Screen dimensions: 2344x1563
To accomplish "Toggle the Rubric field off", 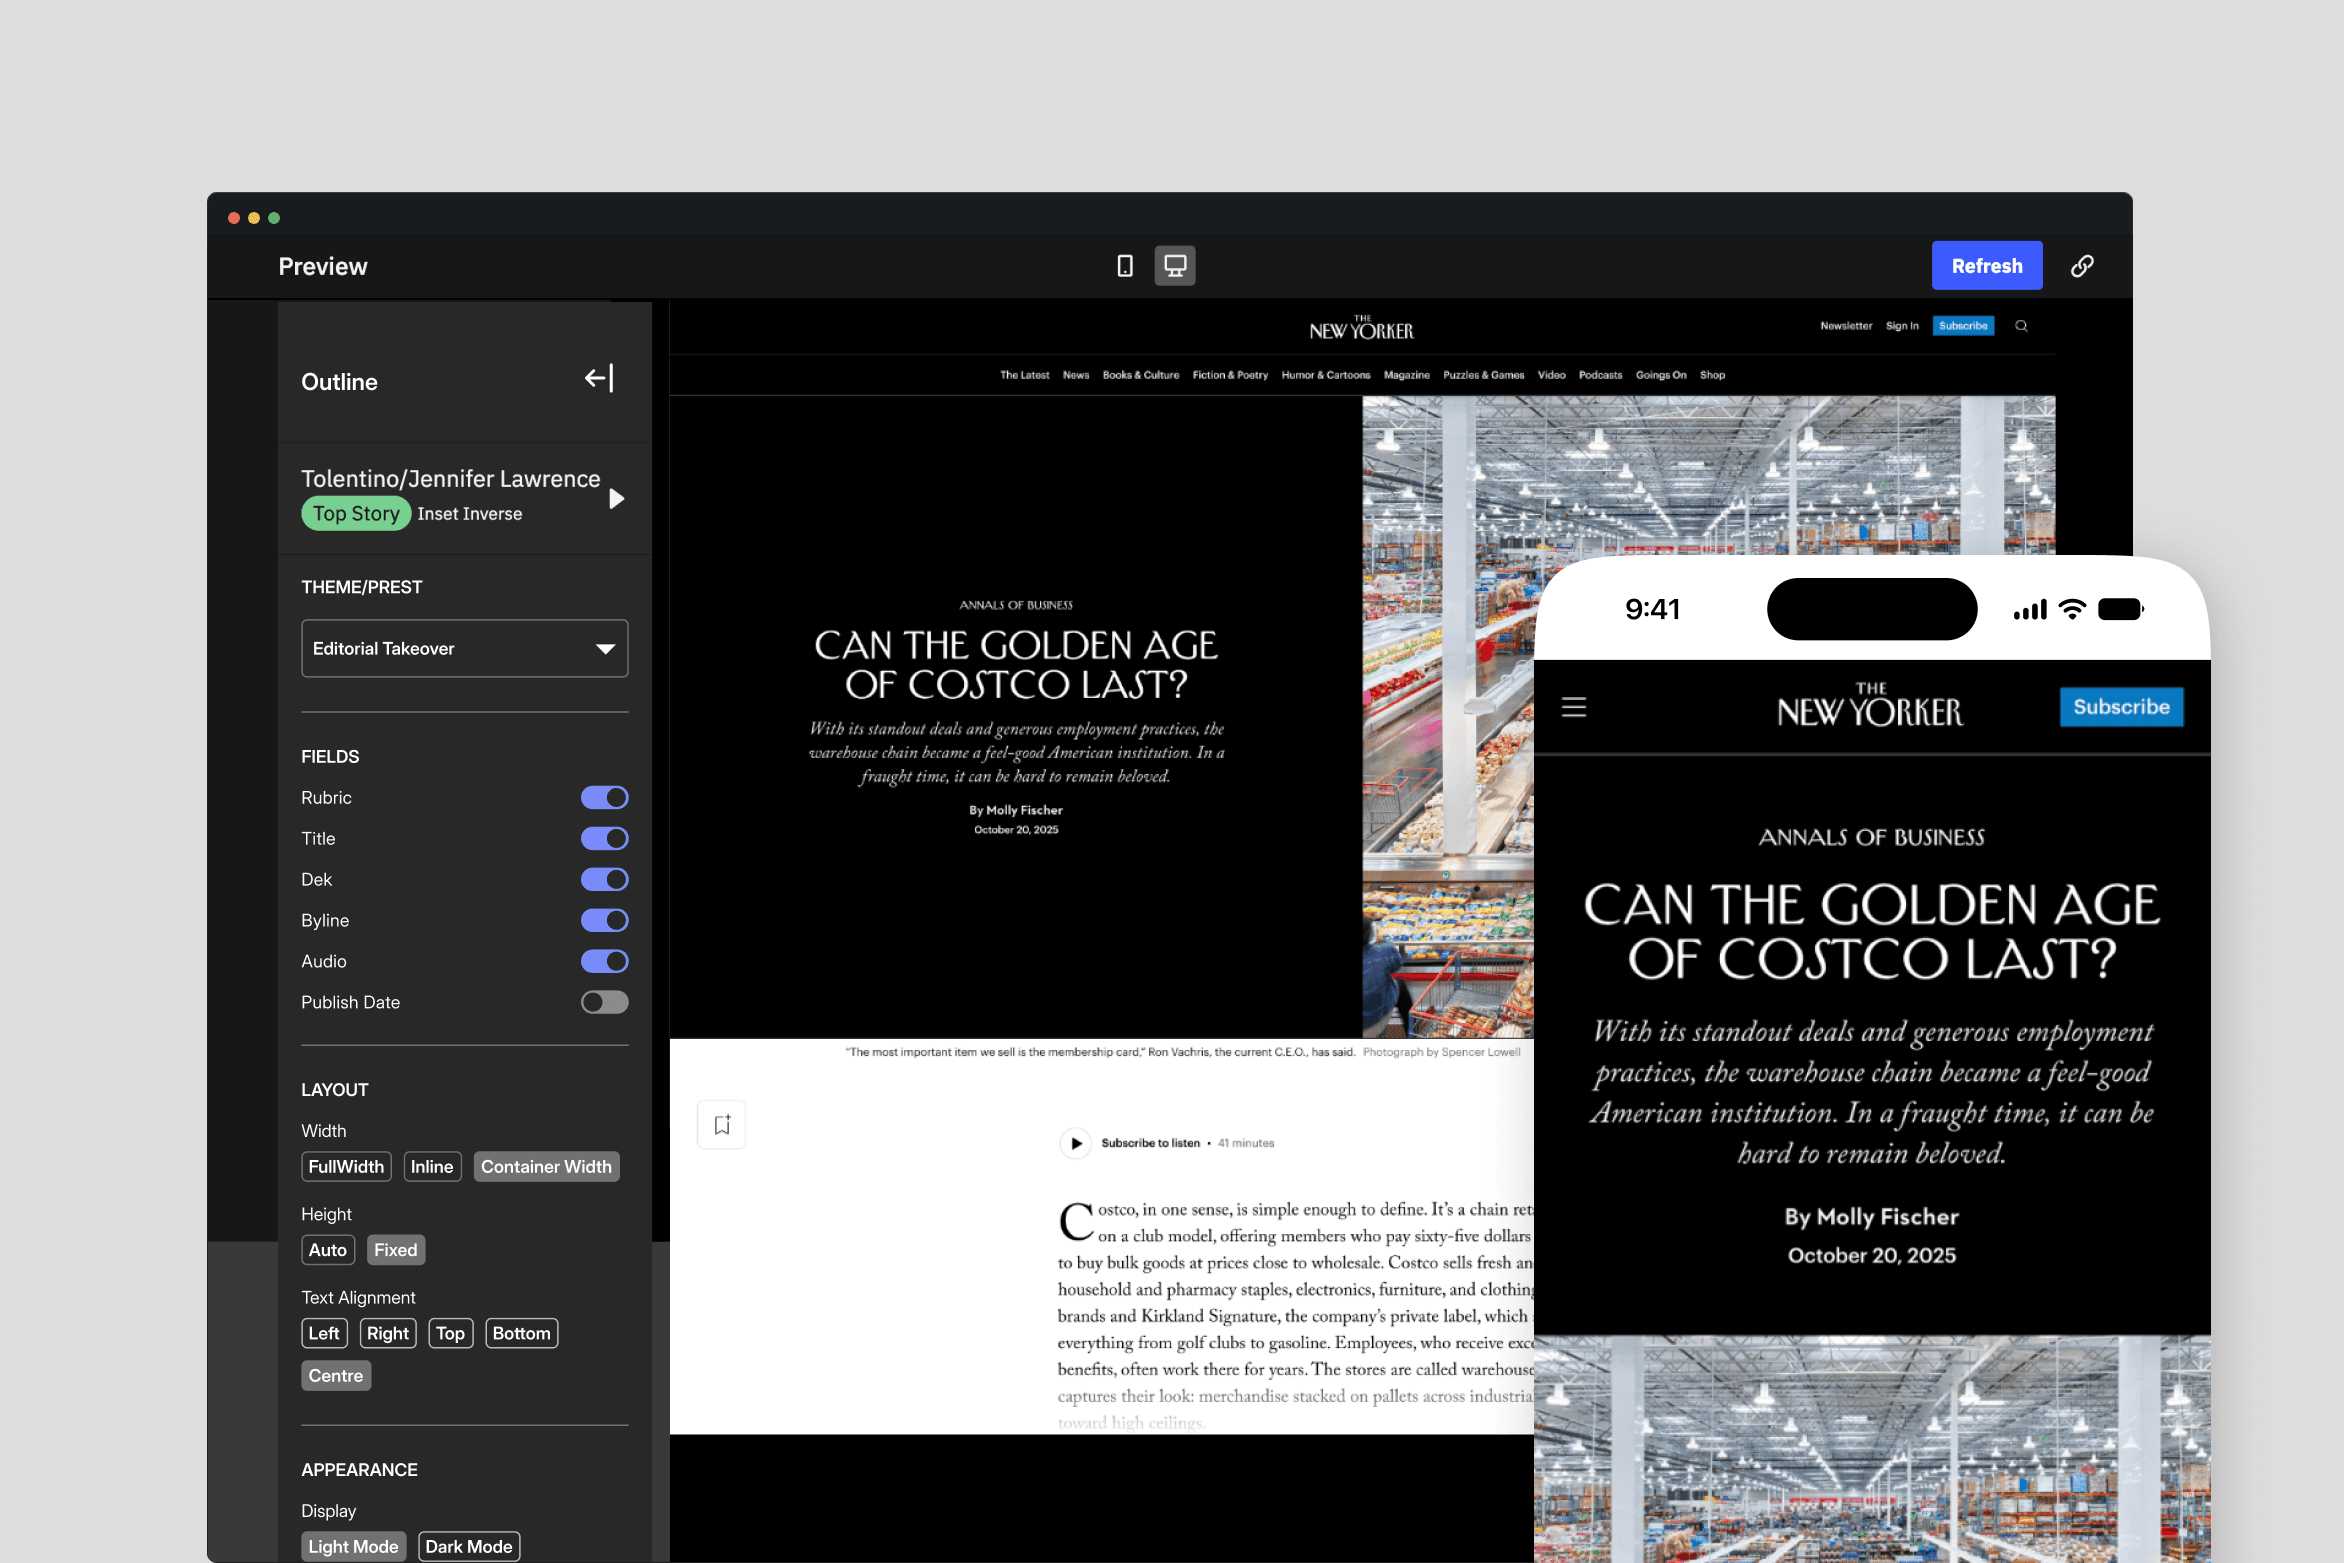I will (x=605, y=797).
